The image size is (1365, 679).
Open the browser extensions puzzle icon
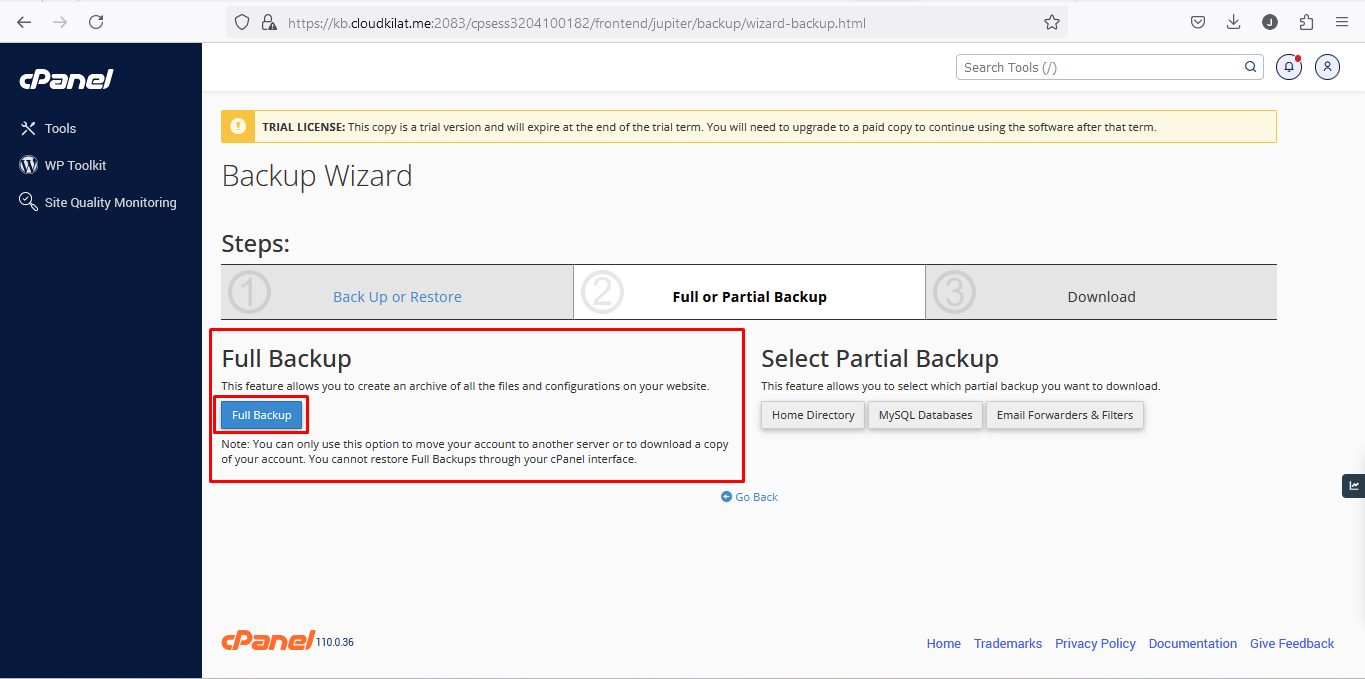(x=1306, y=22)
